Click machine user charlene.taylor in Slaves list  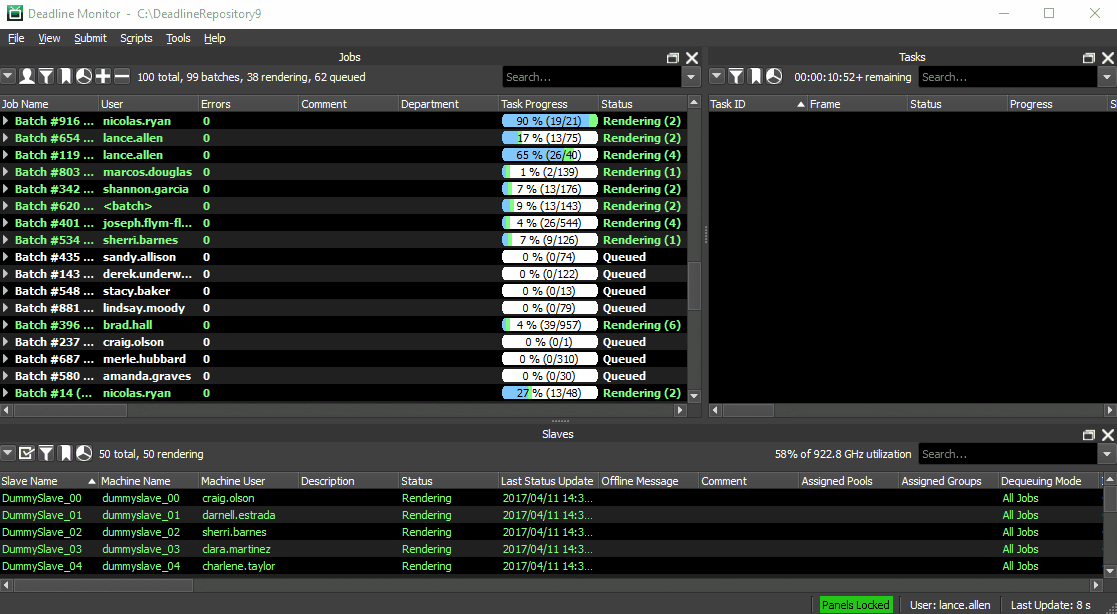239,566
